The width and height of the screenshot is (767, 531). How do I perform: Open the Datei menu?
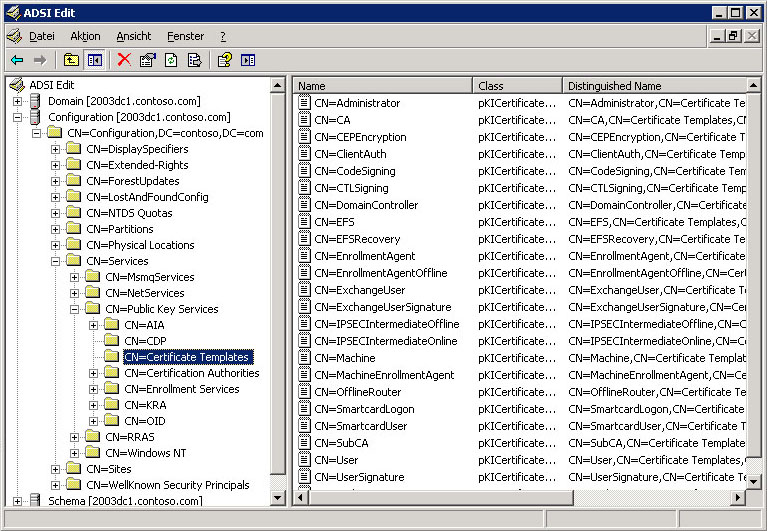pyautogui.click(x=42, y=36)
